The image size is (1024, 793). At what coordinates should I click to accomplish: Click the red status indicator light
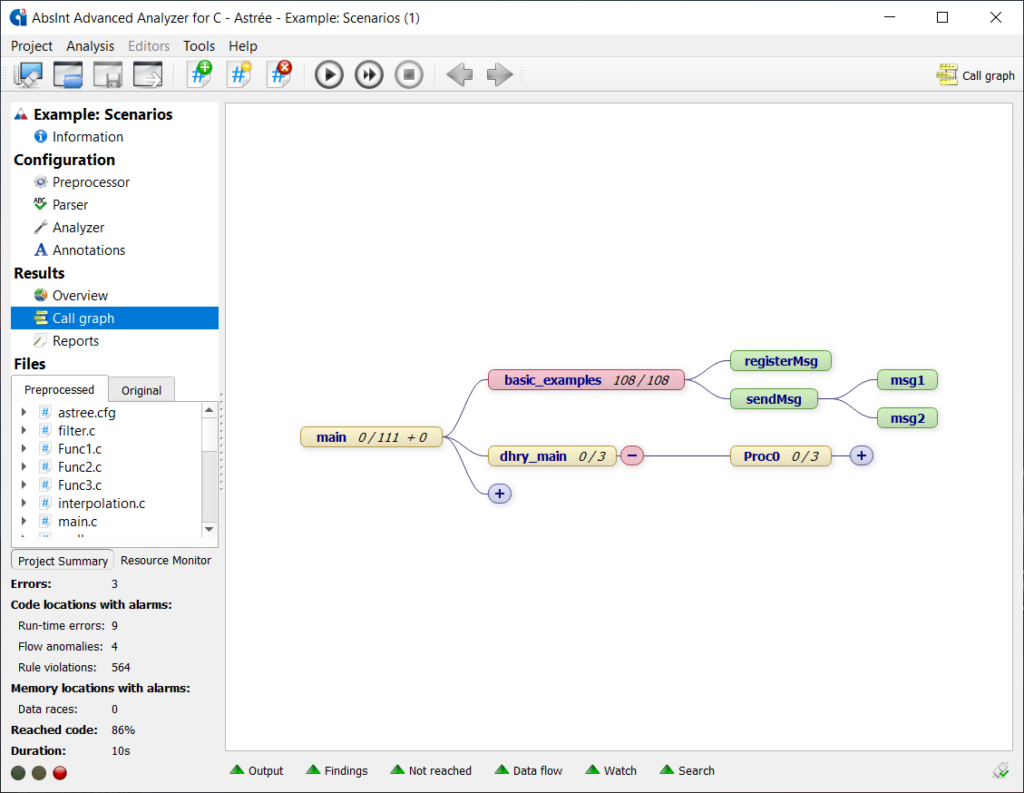pos(59,772)
